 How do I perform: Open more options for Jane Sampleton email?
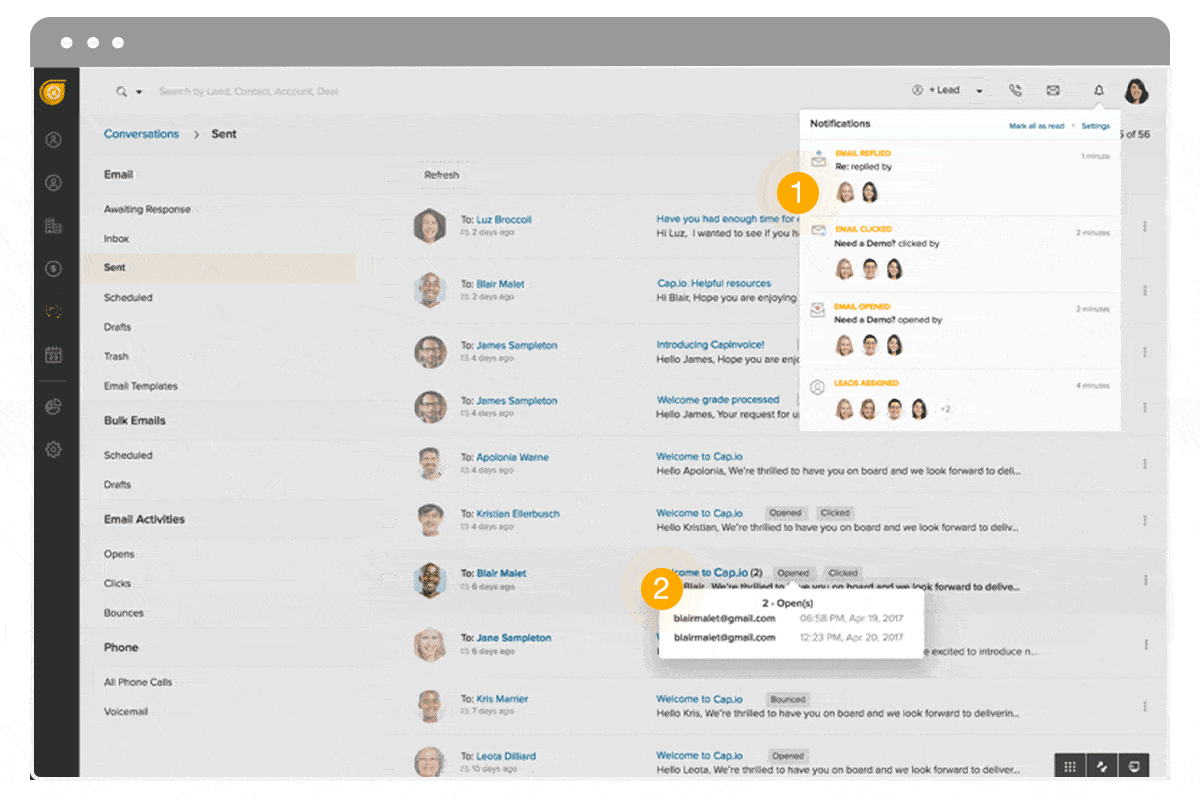coord(1144,645)
